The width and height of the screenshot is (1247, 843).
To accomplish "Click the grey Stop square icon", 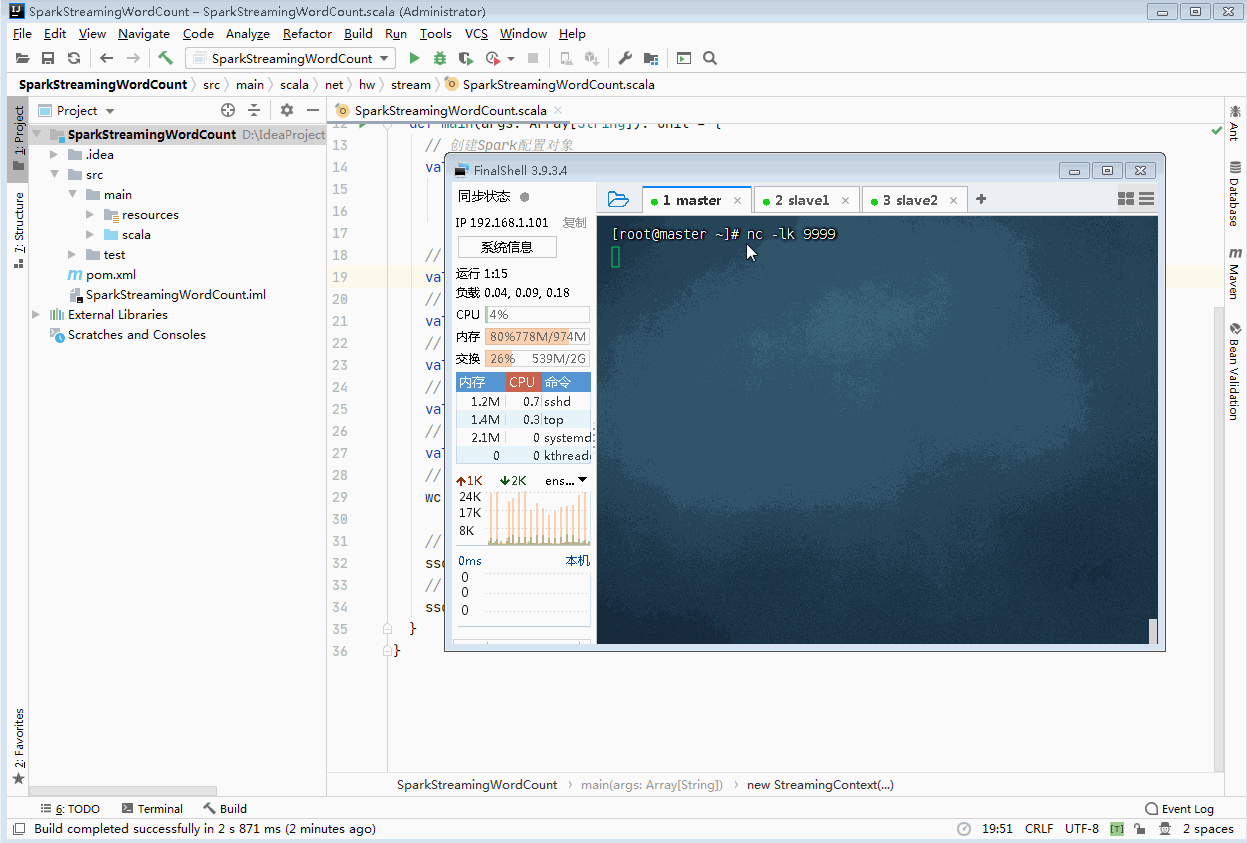I will click(533, 59).
